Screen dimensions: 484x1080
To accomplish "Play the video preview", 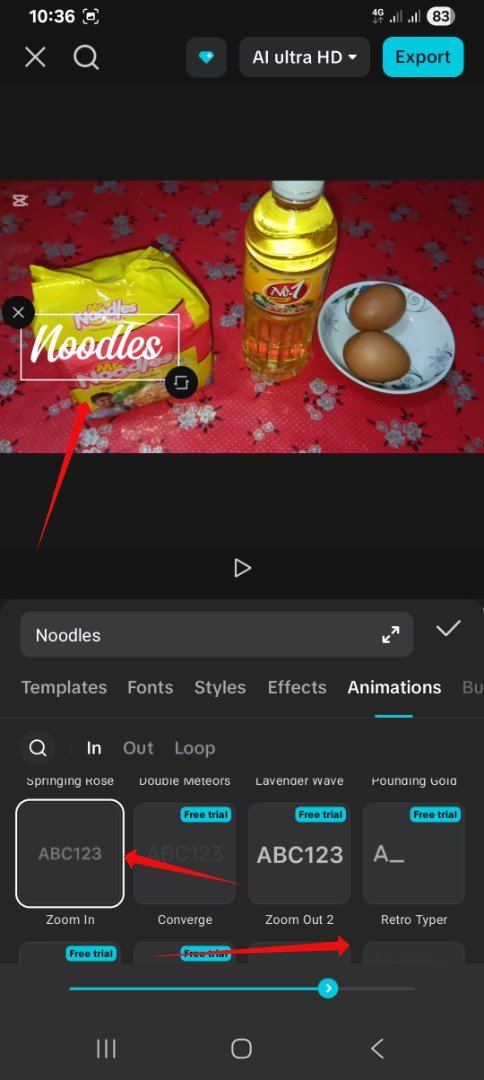I will (242, 568).
